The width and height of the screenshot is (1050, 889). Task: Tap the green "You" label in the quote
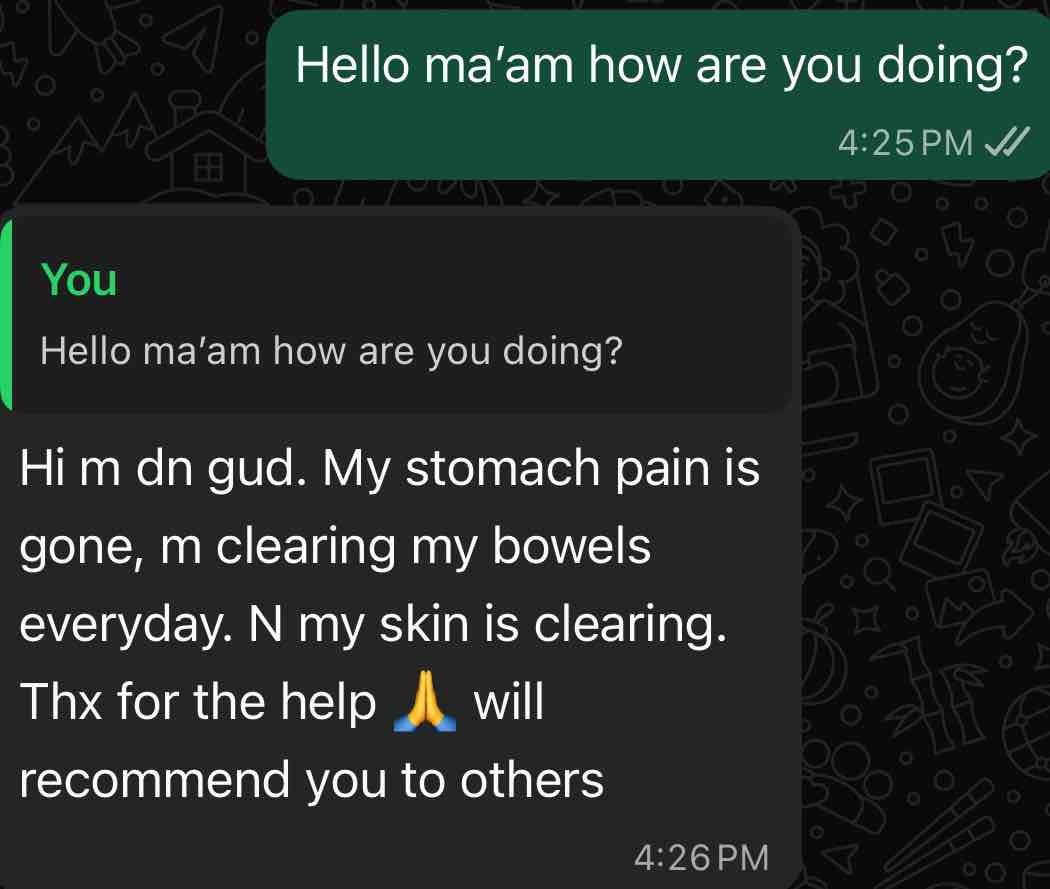tap(78, 279)
